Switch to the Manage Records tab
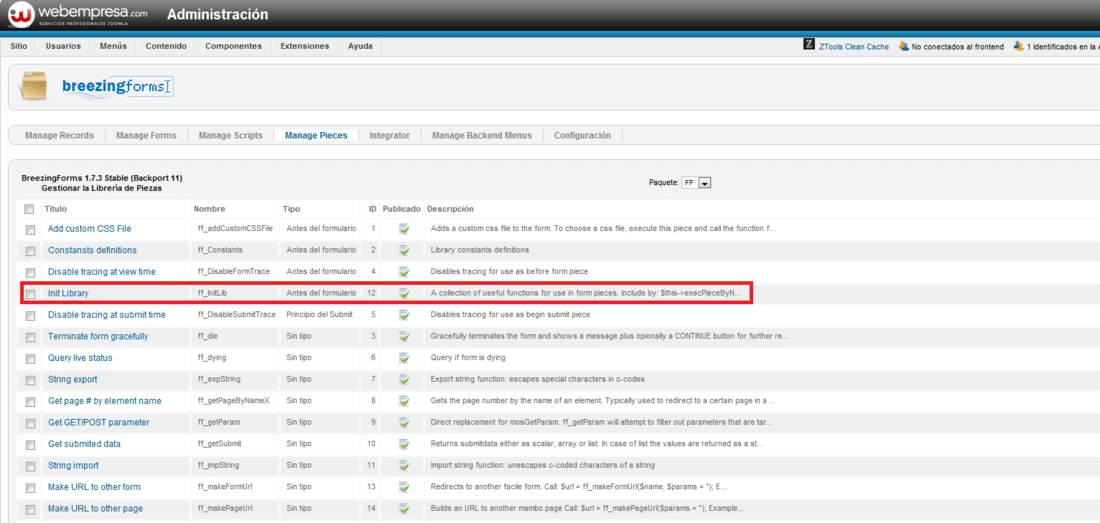 [x=59, y=135]
